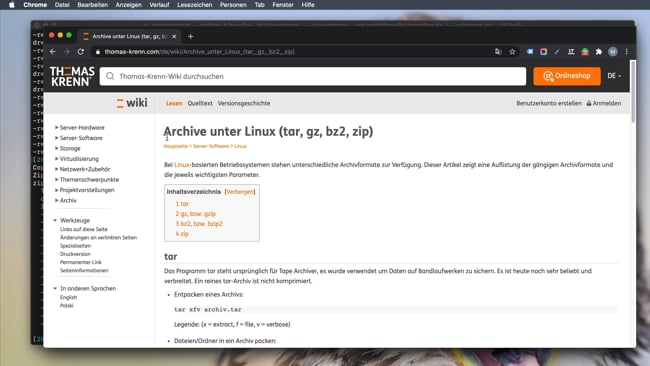Expand the Storage sidebar entry

[70, 148]
